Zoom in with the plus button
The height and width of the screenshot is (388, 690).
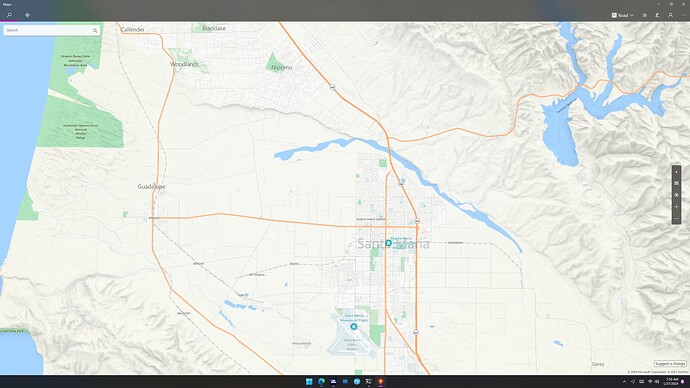pos(676,207)
